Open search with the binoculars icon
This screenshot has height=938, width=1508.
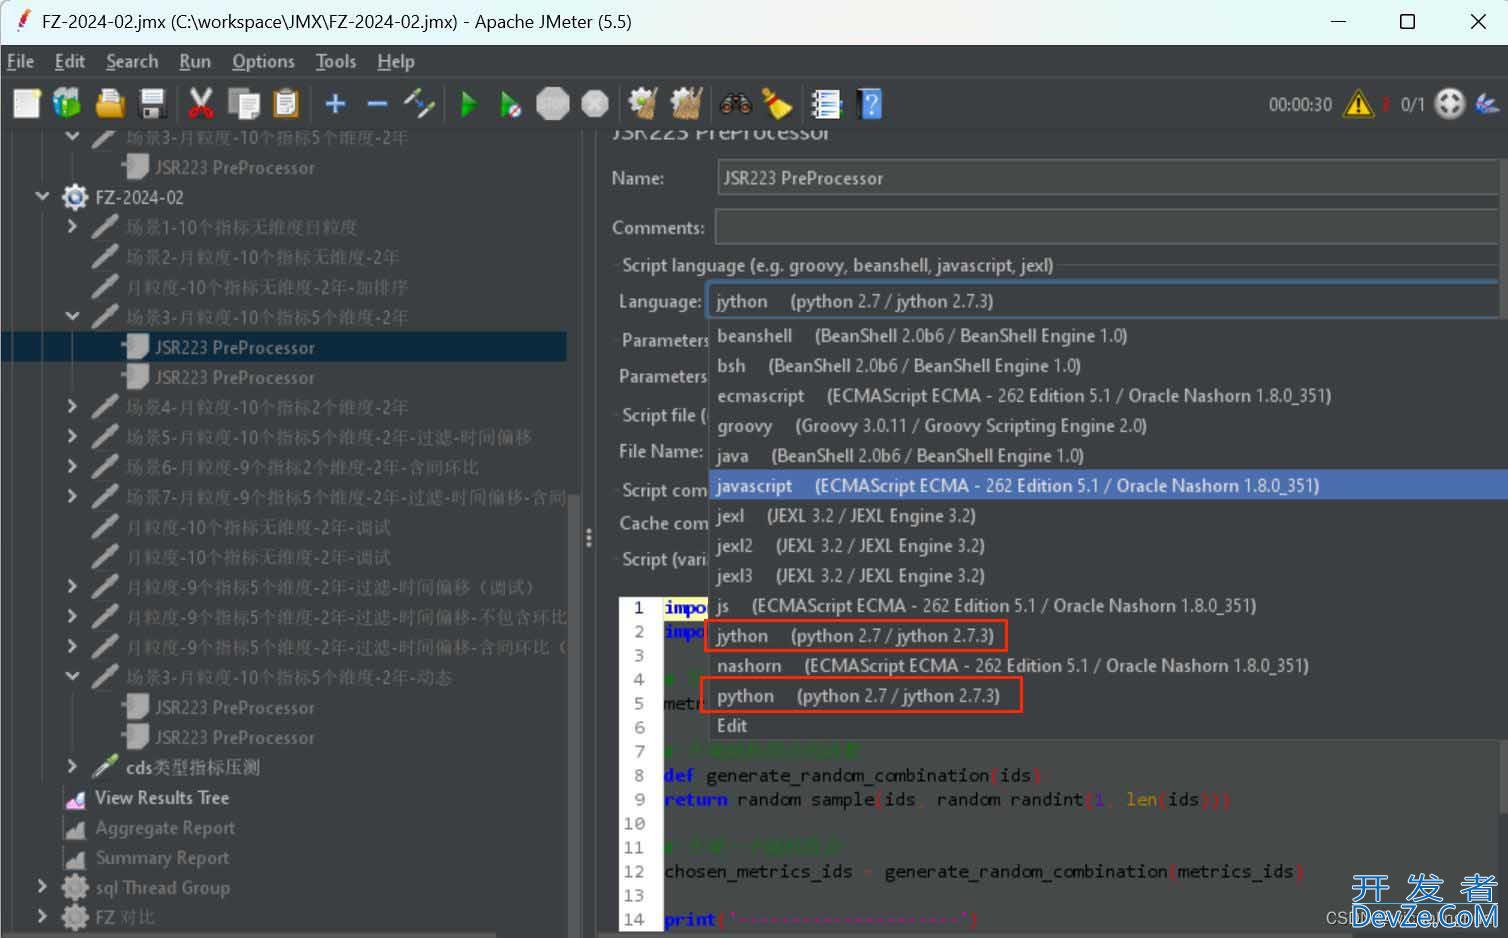pos(735,103)
